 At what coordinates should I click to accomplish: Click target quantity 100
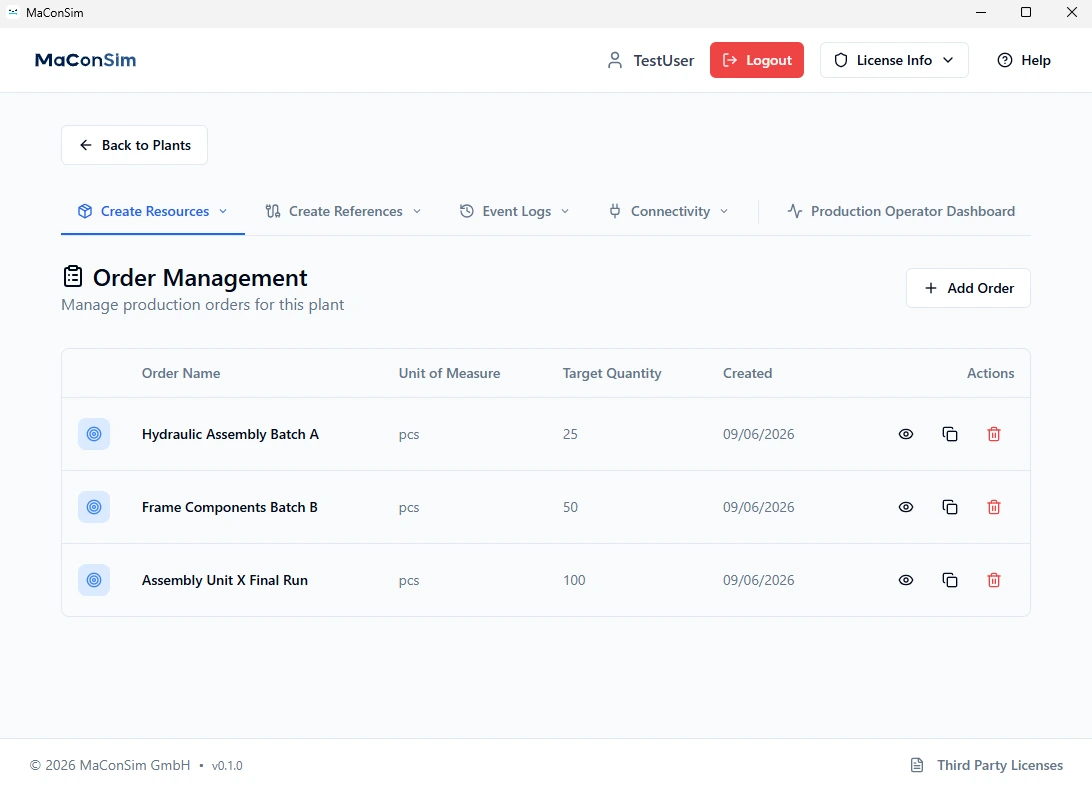[x=574, y=580]
